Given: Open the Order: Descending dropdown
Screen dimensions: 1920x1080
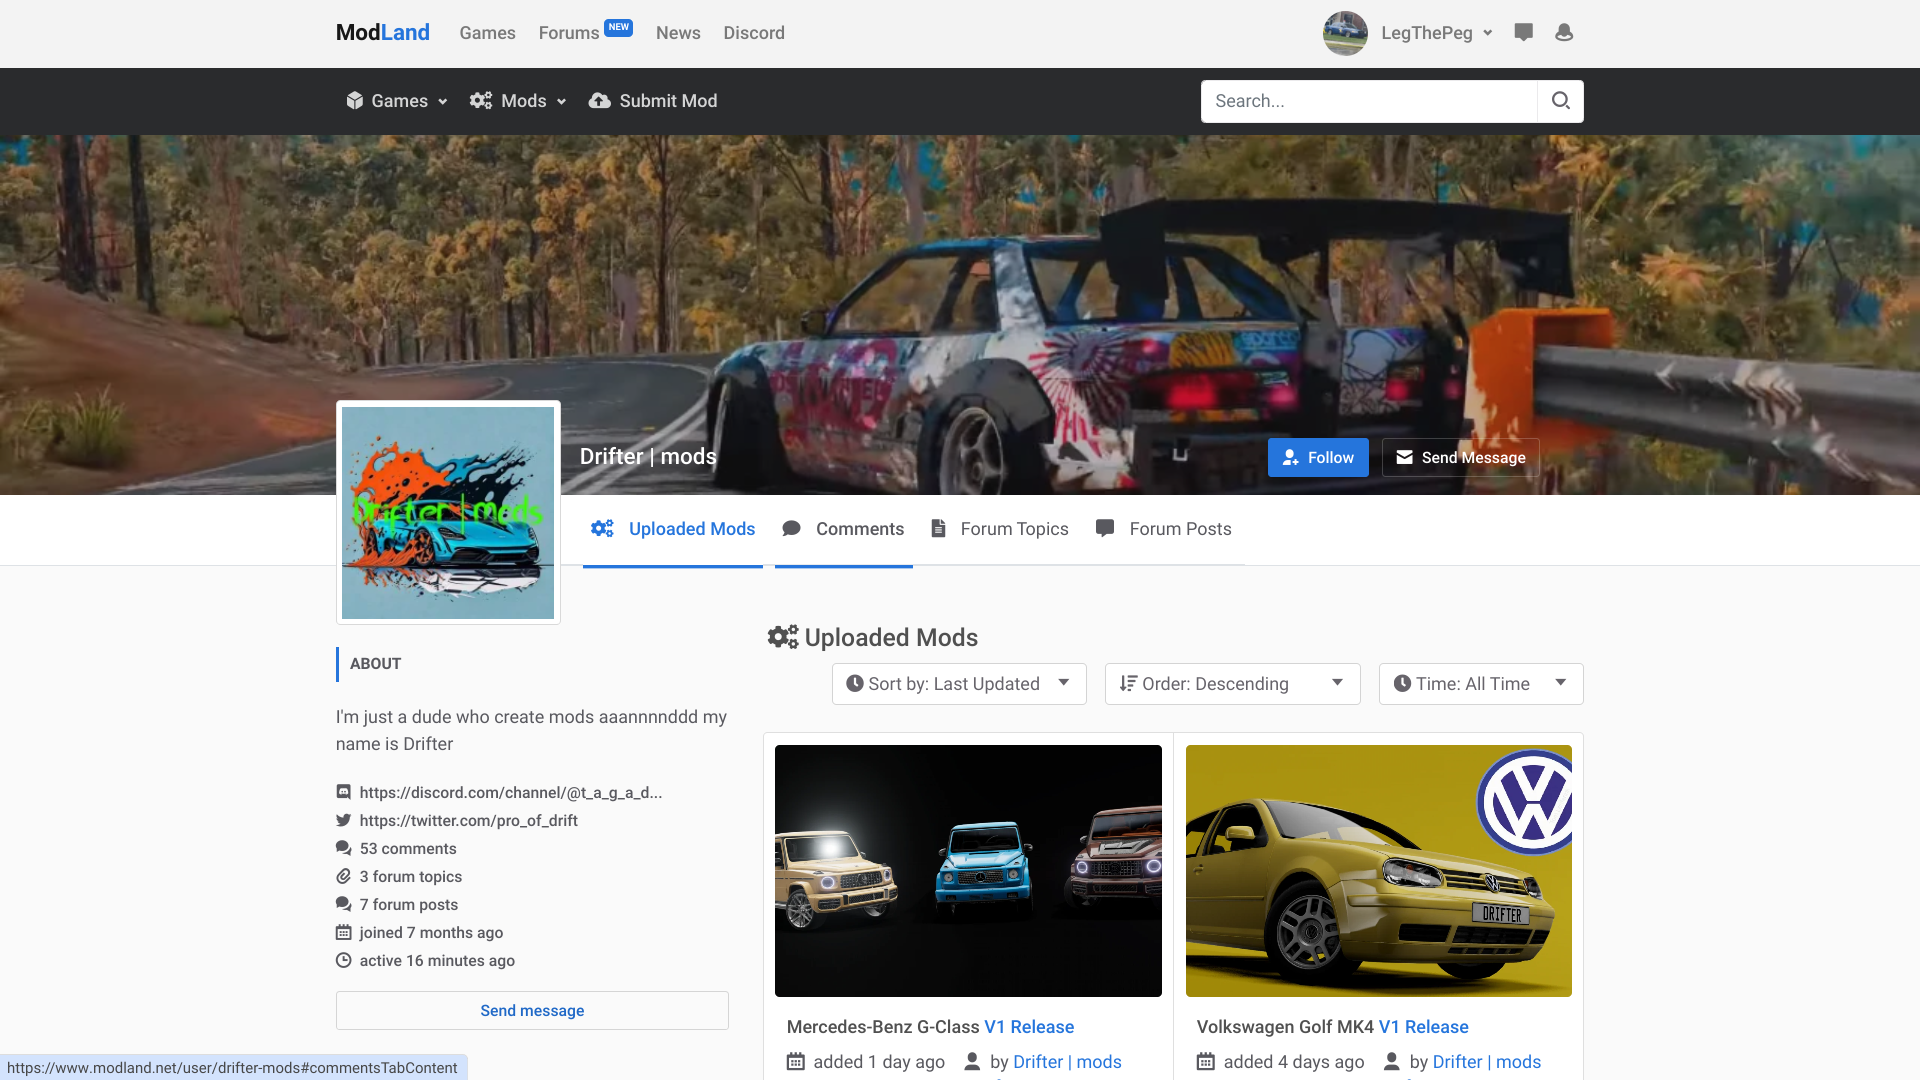Looking at the screenshot, I should pos(1232,684).
